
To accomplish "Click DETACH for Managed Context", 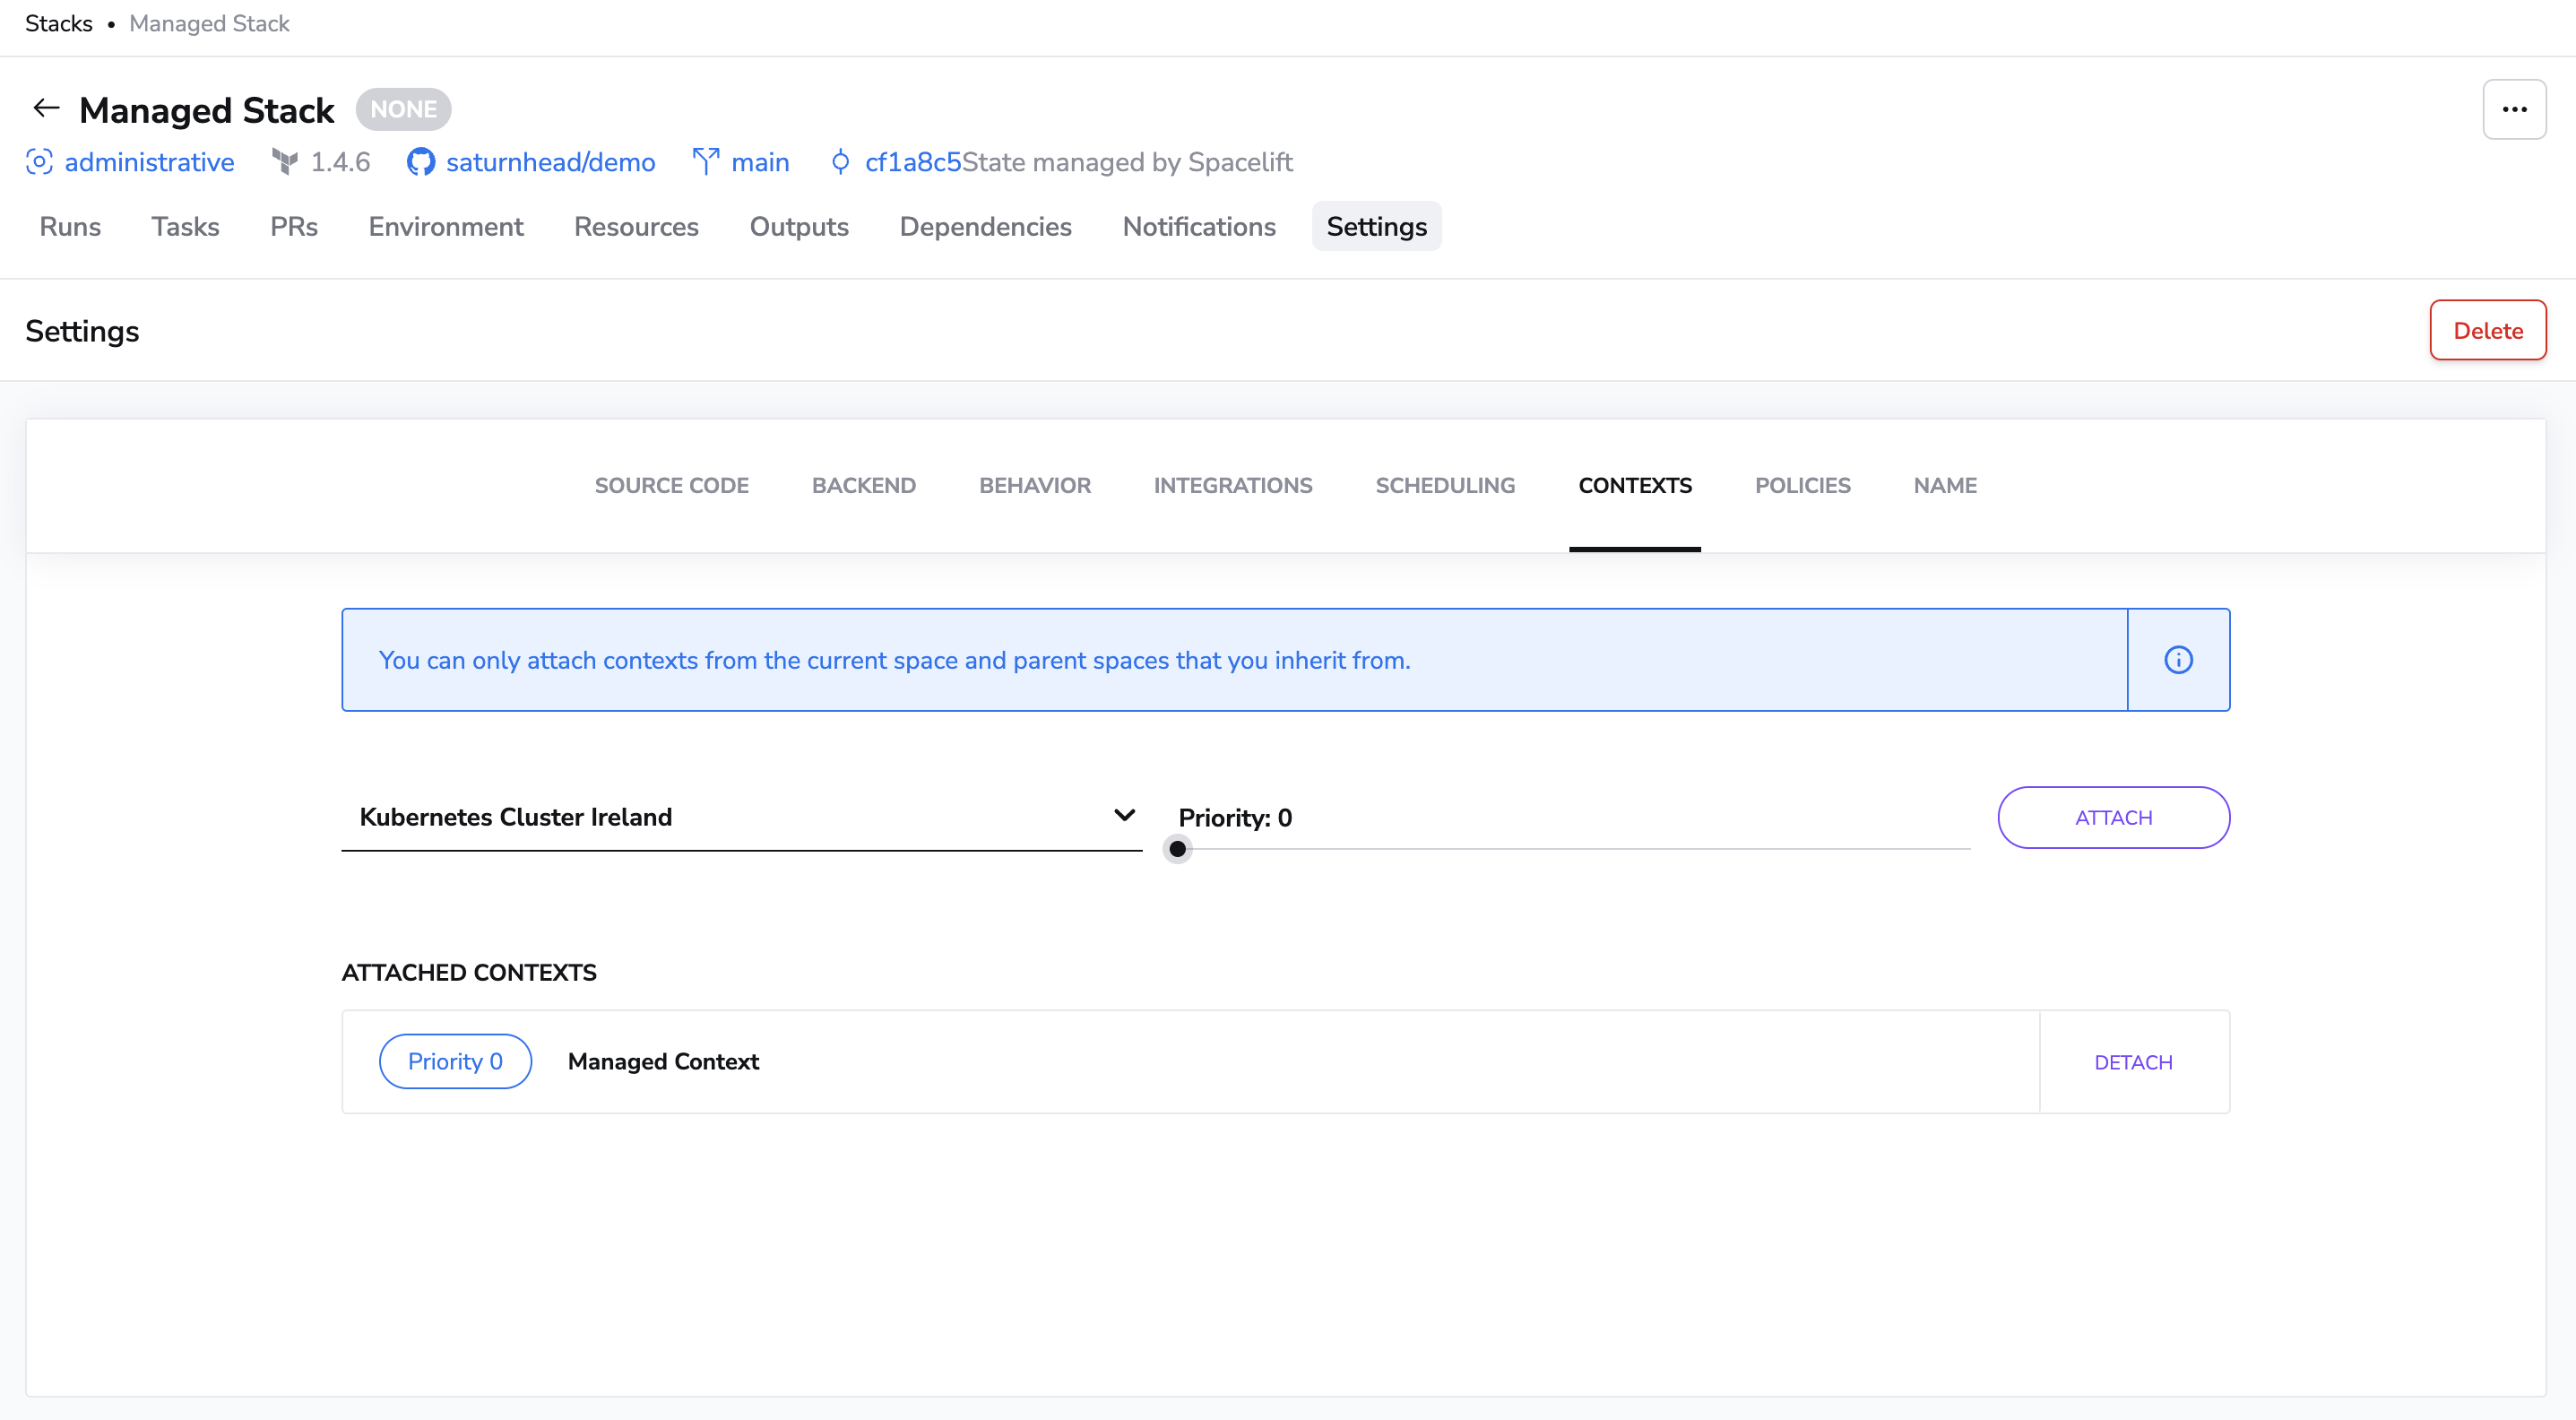I will [2133, 1062].
